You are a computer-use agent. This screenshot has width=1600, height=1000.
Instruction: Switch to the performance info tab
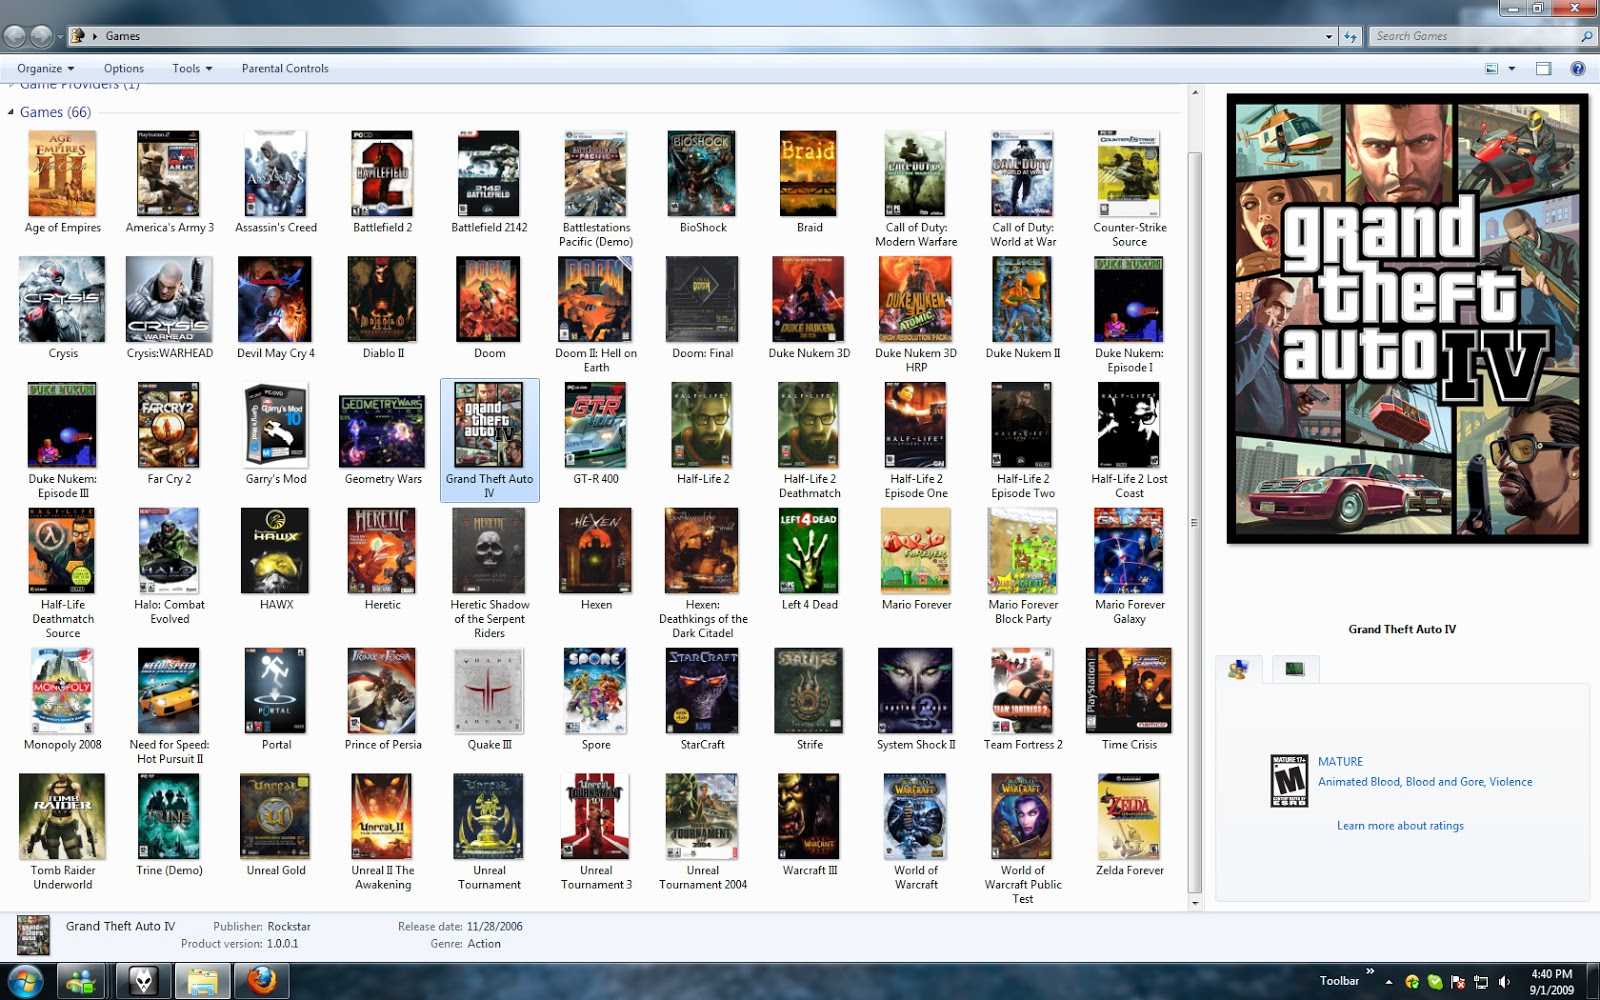1295,669
